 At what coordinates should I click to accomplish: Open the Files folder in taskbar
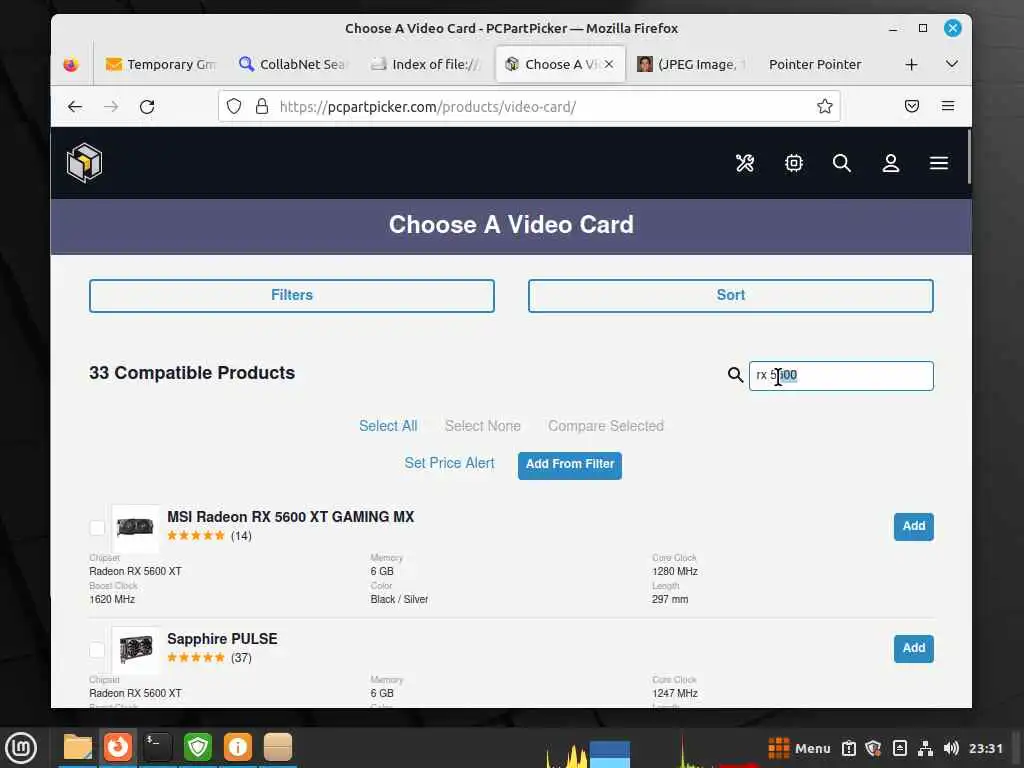click(78, 748)
